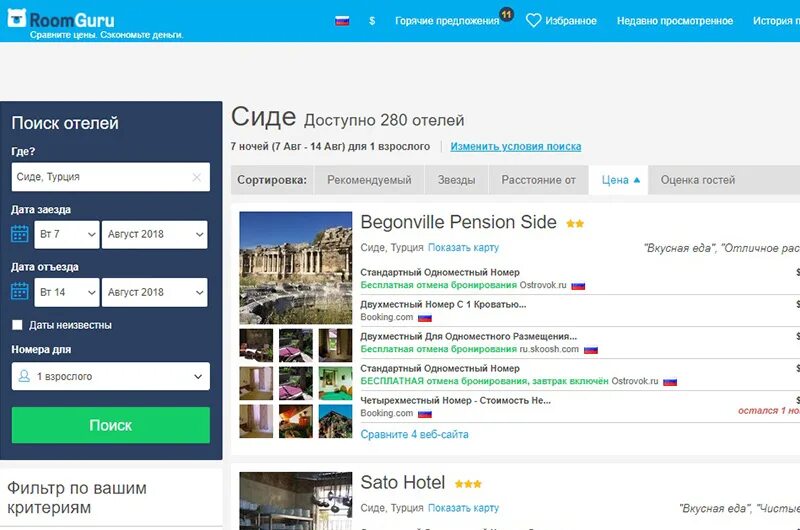Click the 11 hot deals badge
The image size is (800, 530).
[x=506, y=14]
